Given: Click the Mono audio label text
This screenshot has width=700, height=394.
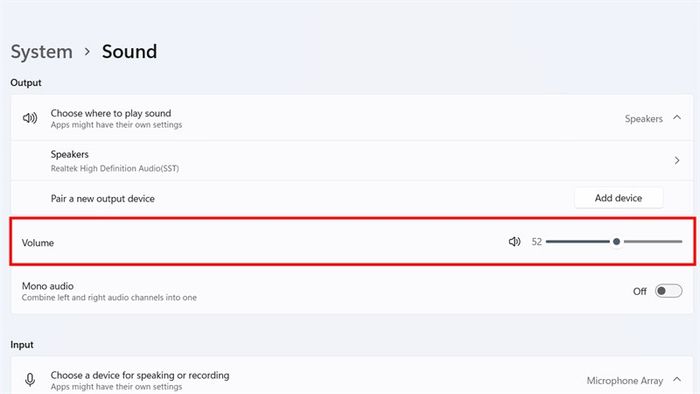Looking at the screenshot, I should (x=48, y=286).
